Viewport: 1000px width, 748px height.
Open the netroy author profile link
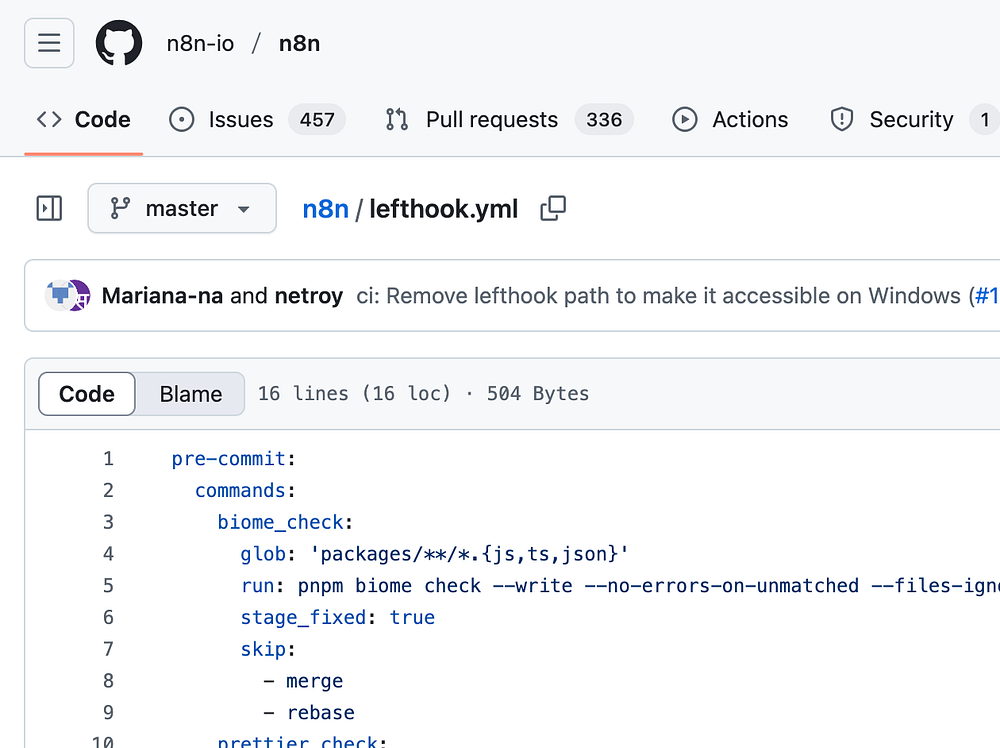point(309,295)
